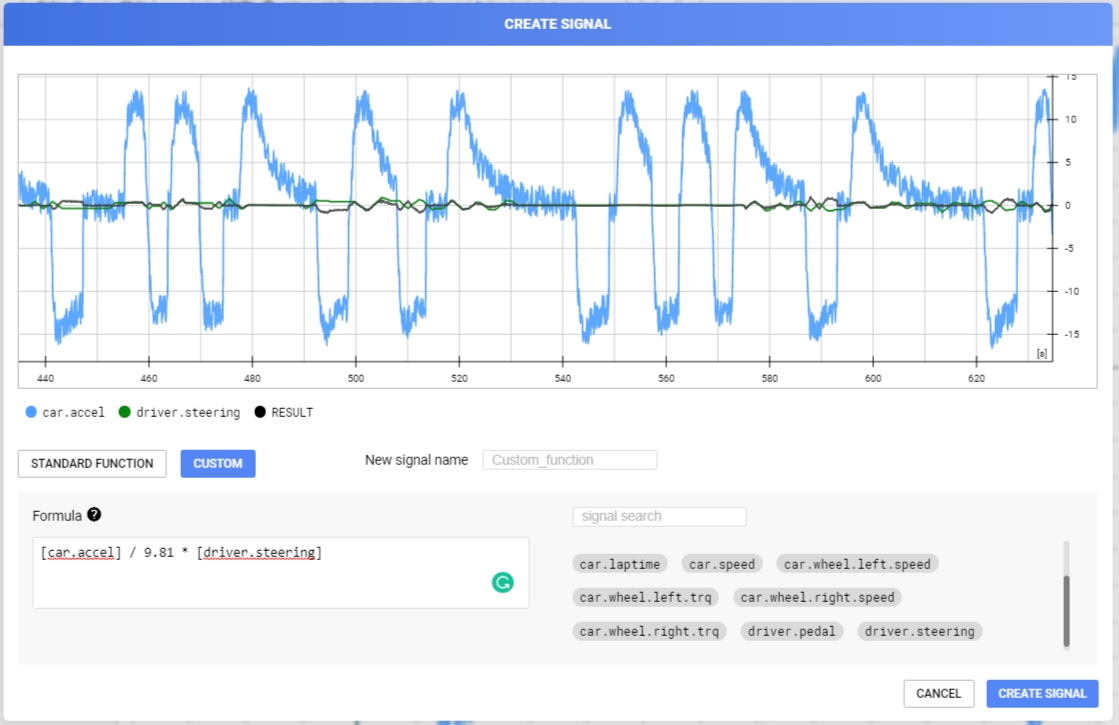Toggle driver.steering legend green dot

click(x=125, y=412)
